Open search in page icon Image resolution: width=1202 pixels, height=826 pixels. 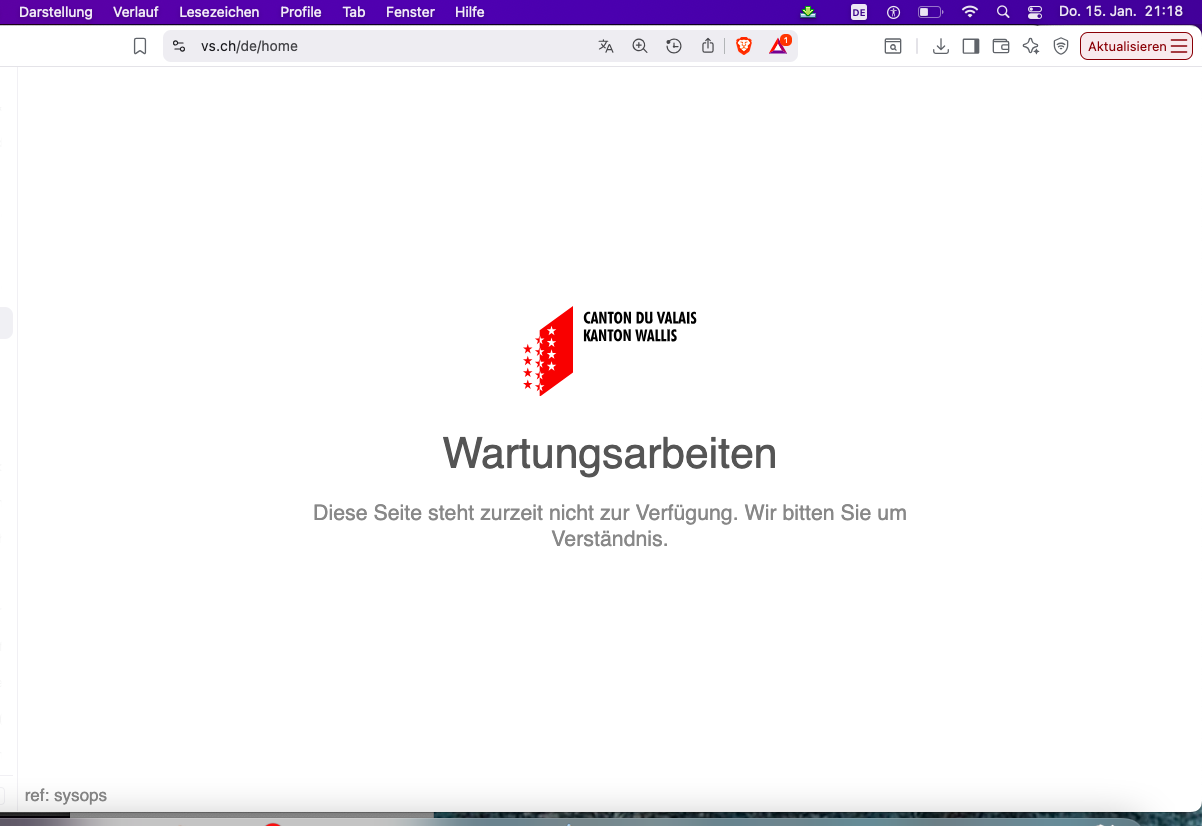(893, 46)
